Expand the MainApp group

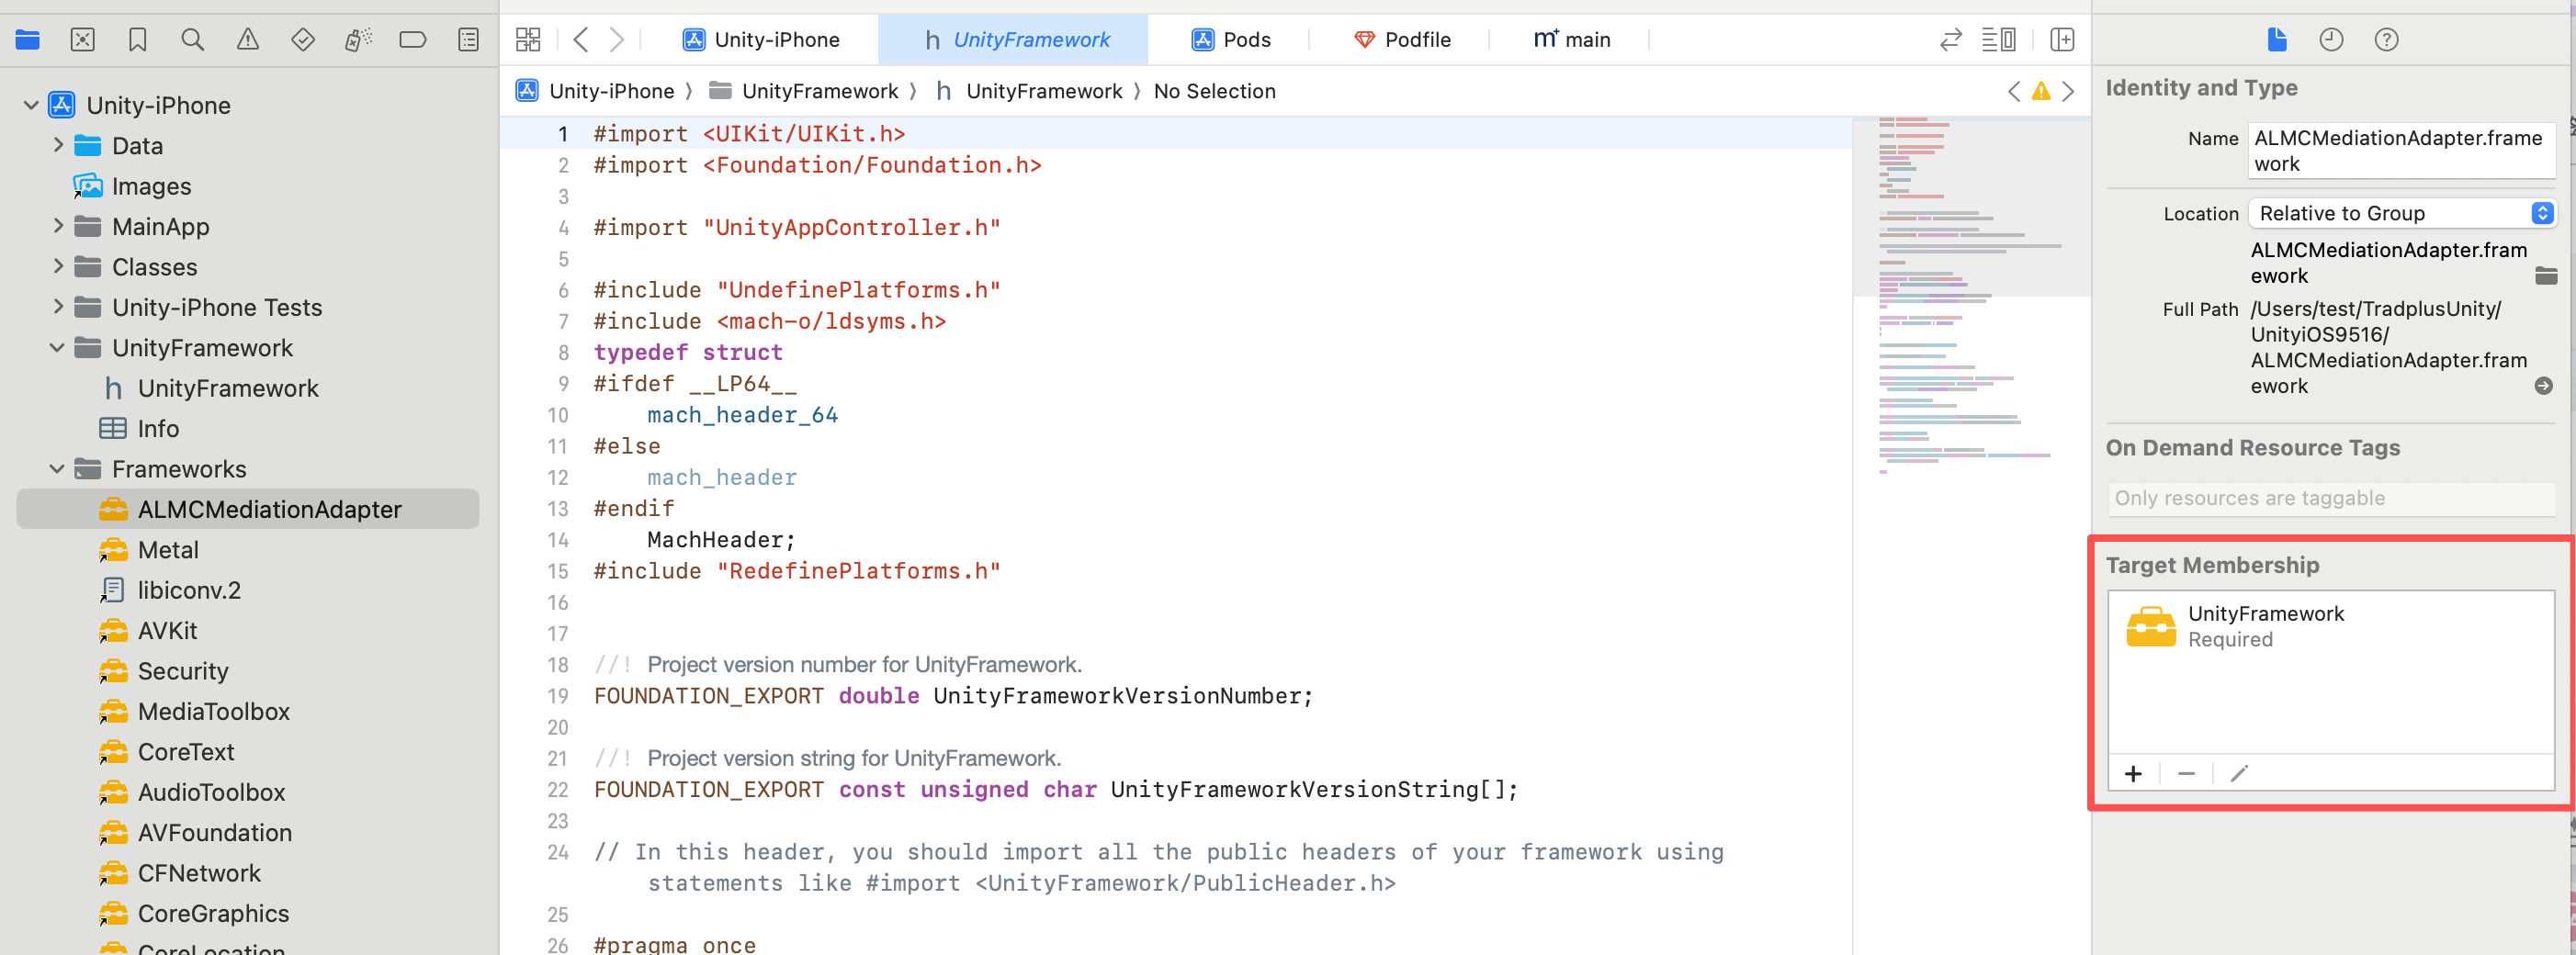58,226
